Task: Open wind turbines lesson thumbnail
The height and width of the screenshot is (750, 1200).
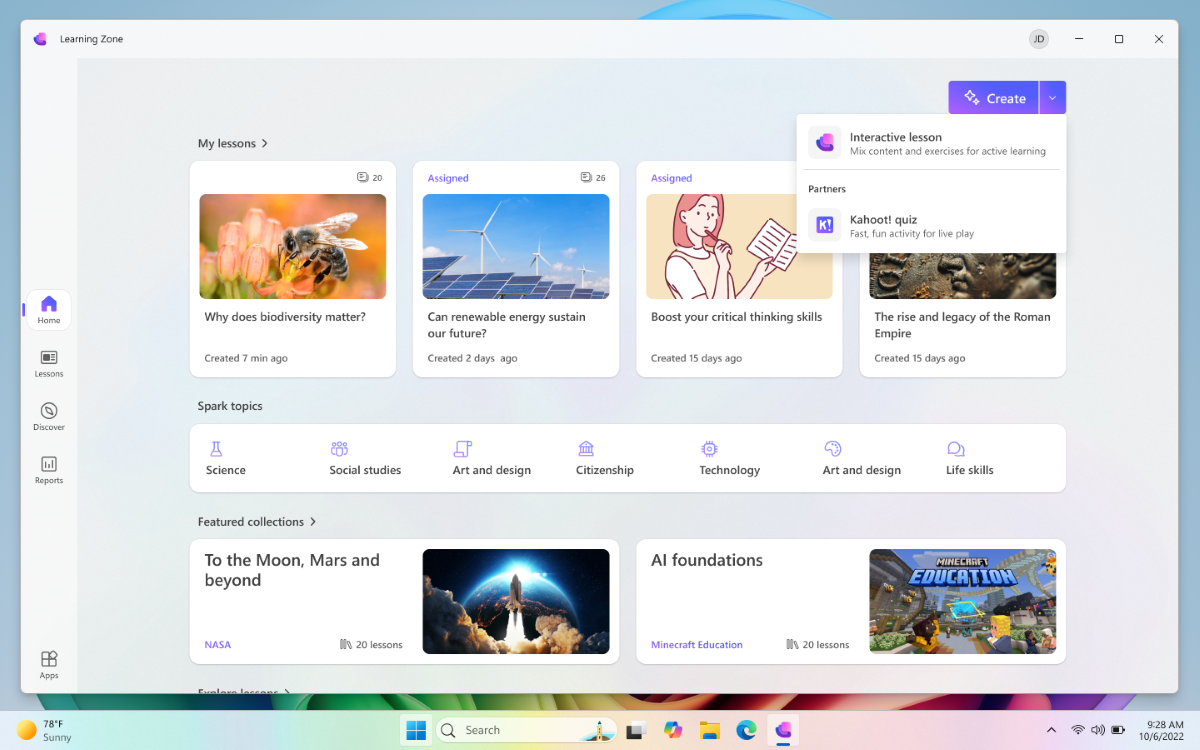Action: 516,246
